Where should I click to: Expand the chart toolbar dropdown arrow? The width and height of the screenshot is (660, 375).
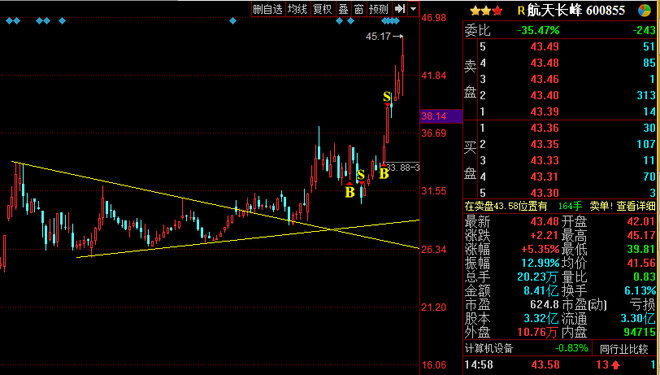point(413,9)
